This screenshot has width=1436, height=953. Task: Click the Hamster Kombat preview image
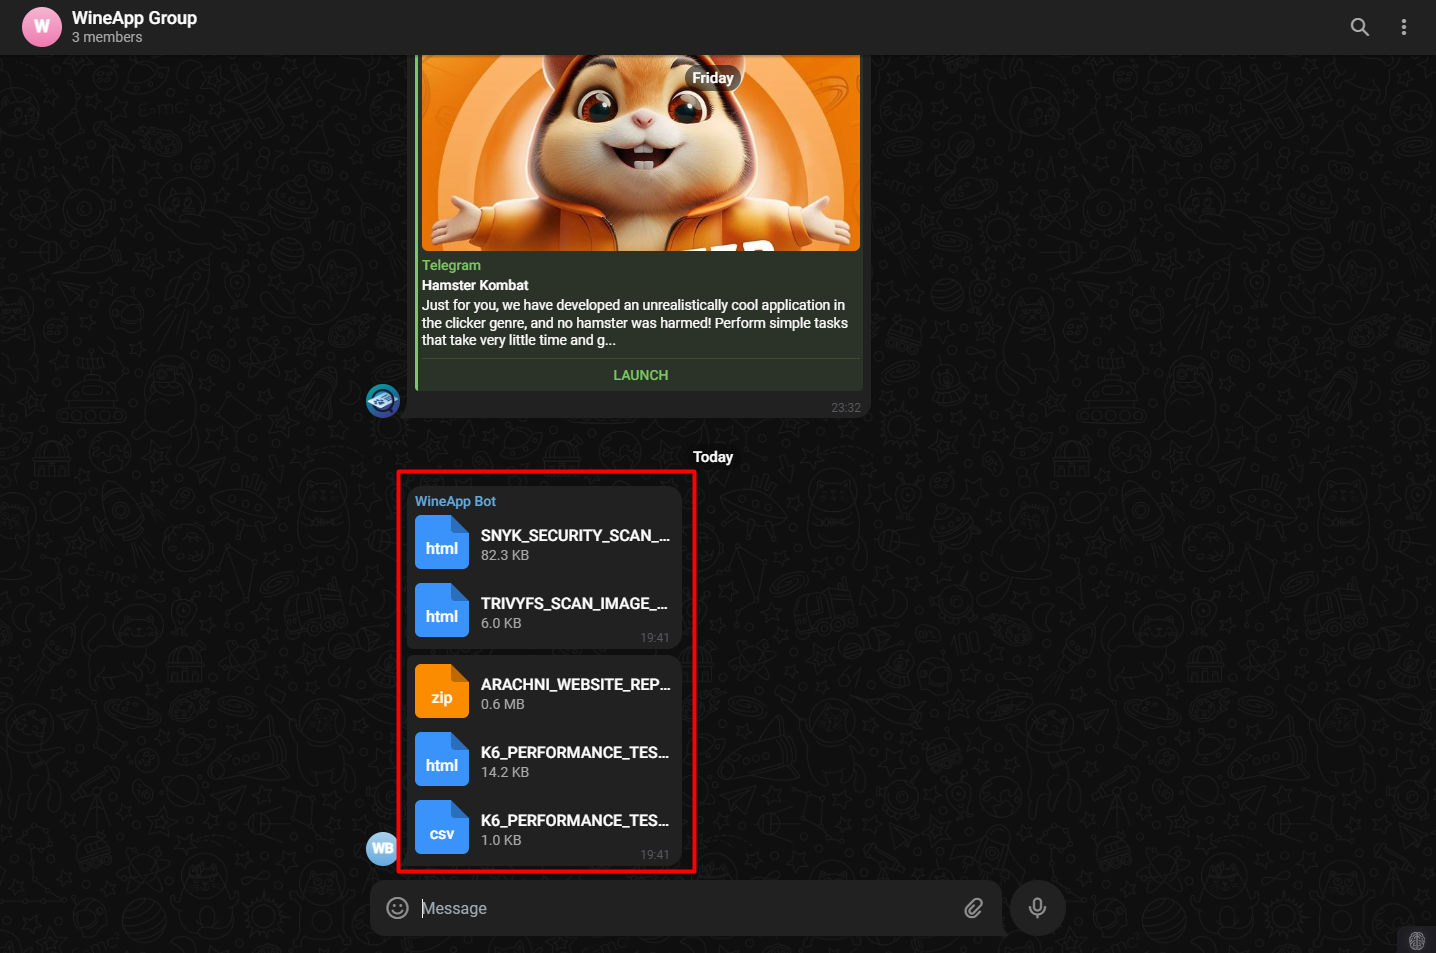coord(640,150)
